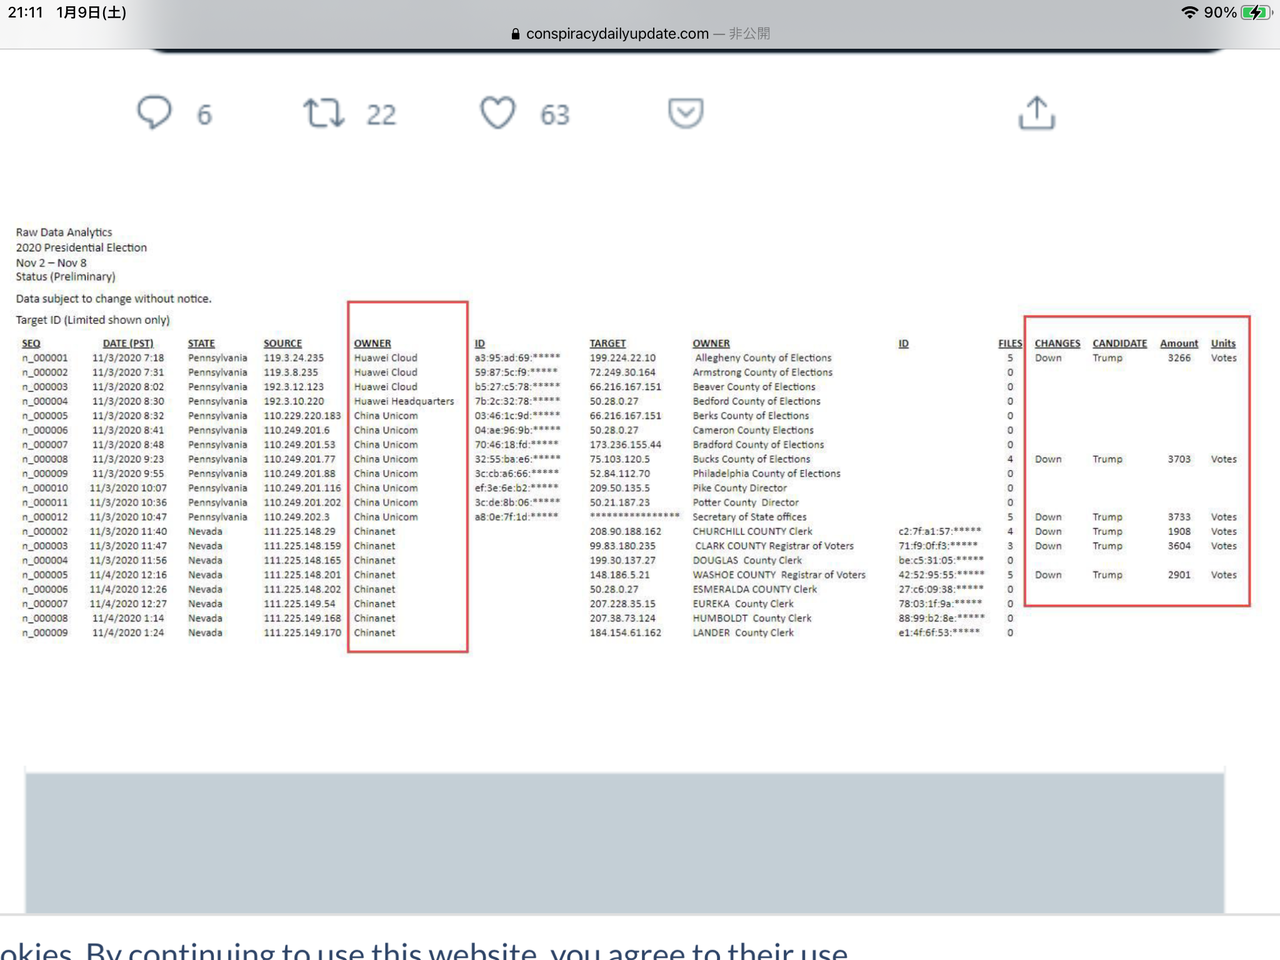The height and width of the screenshot is (960, 1280).
Task: Open the share sheet icon
Action: (x=1037, y=112)
